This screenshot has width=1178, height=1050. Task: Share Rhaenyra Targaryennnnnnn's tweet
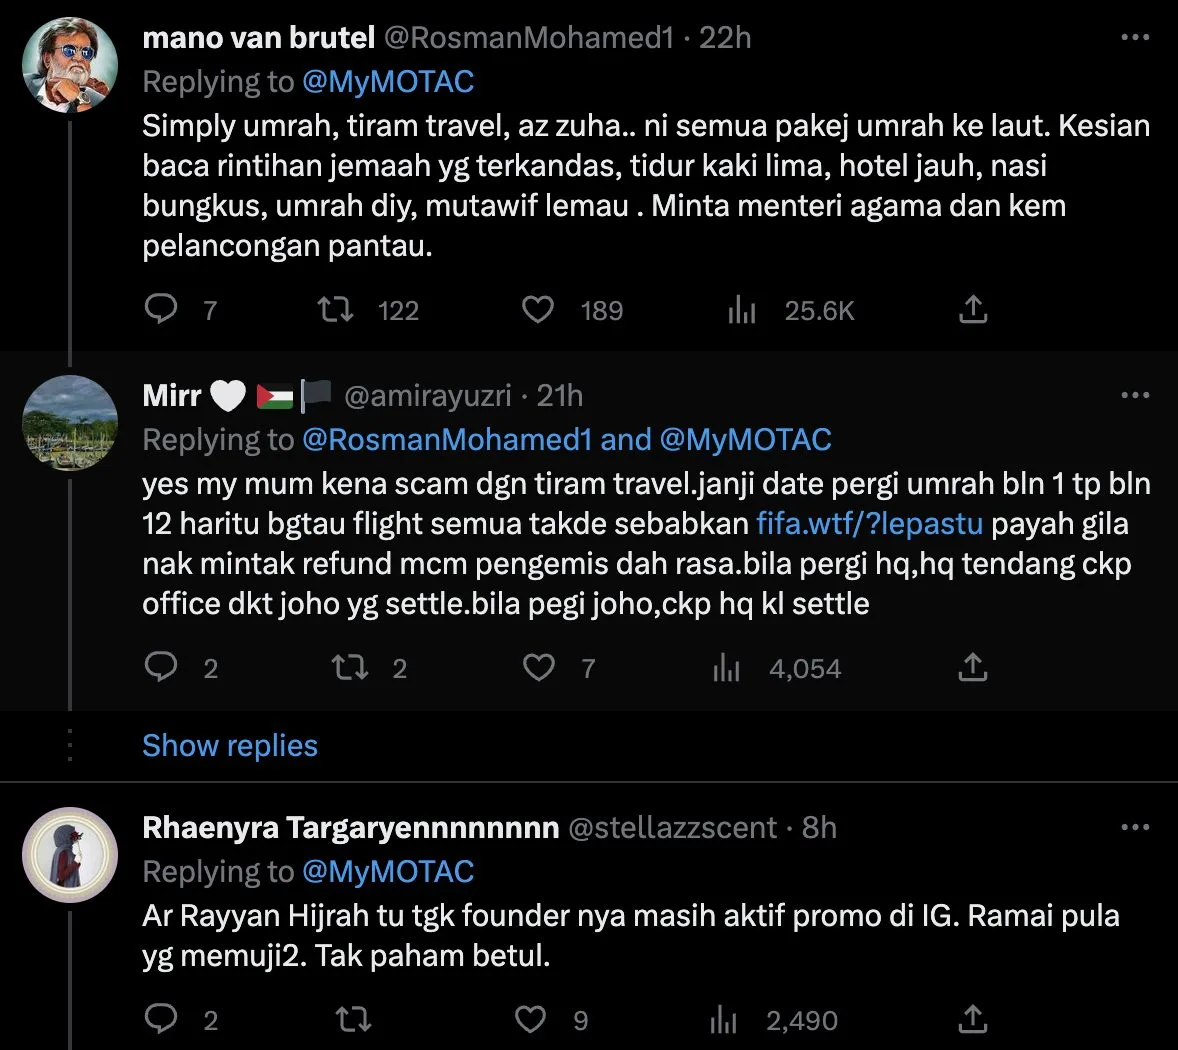tap(972, 1019)
